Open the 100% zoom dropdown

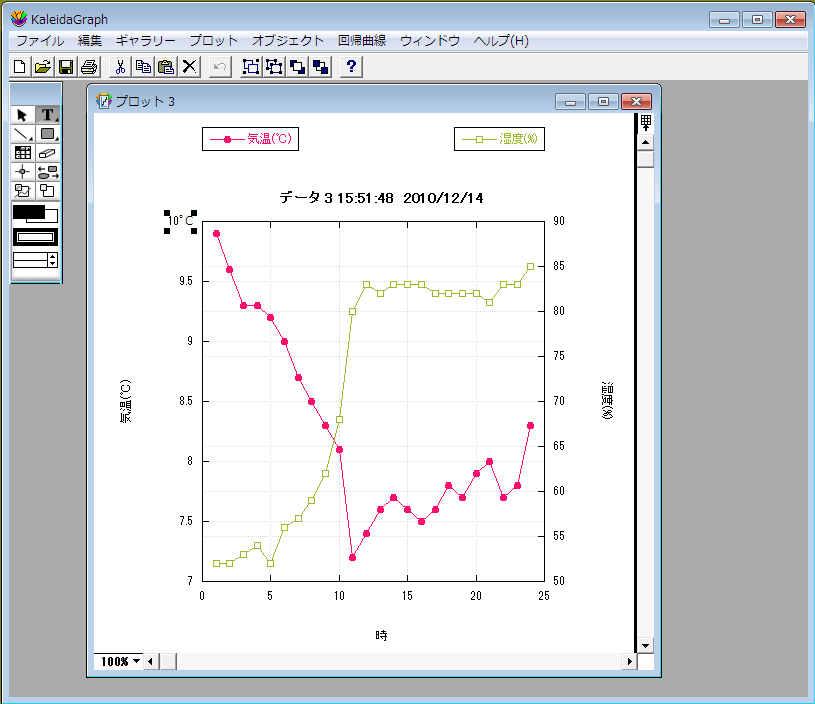(120, 661)
